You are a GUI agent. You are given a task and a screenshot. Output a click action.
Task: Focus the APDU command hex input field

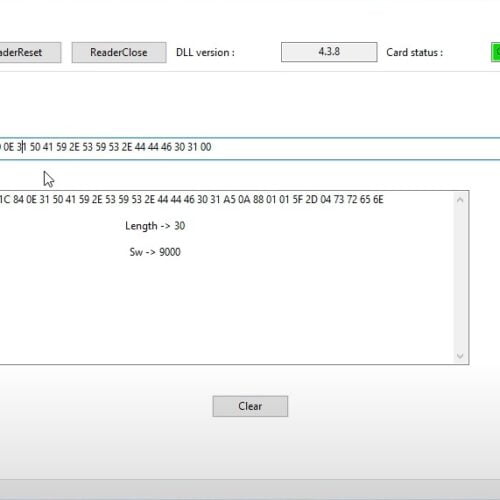coord(250,148)
